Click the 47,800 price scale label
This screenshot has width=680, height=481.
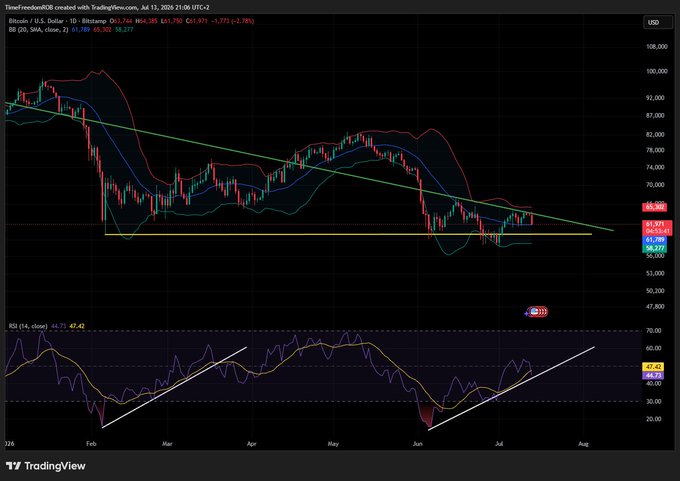[x=657, y=307]
